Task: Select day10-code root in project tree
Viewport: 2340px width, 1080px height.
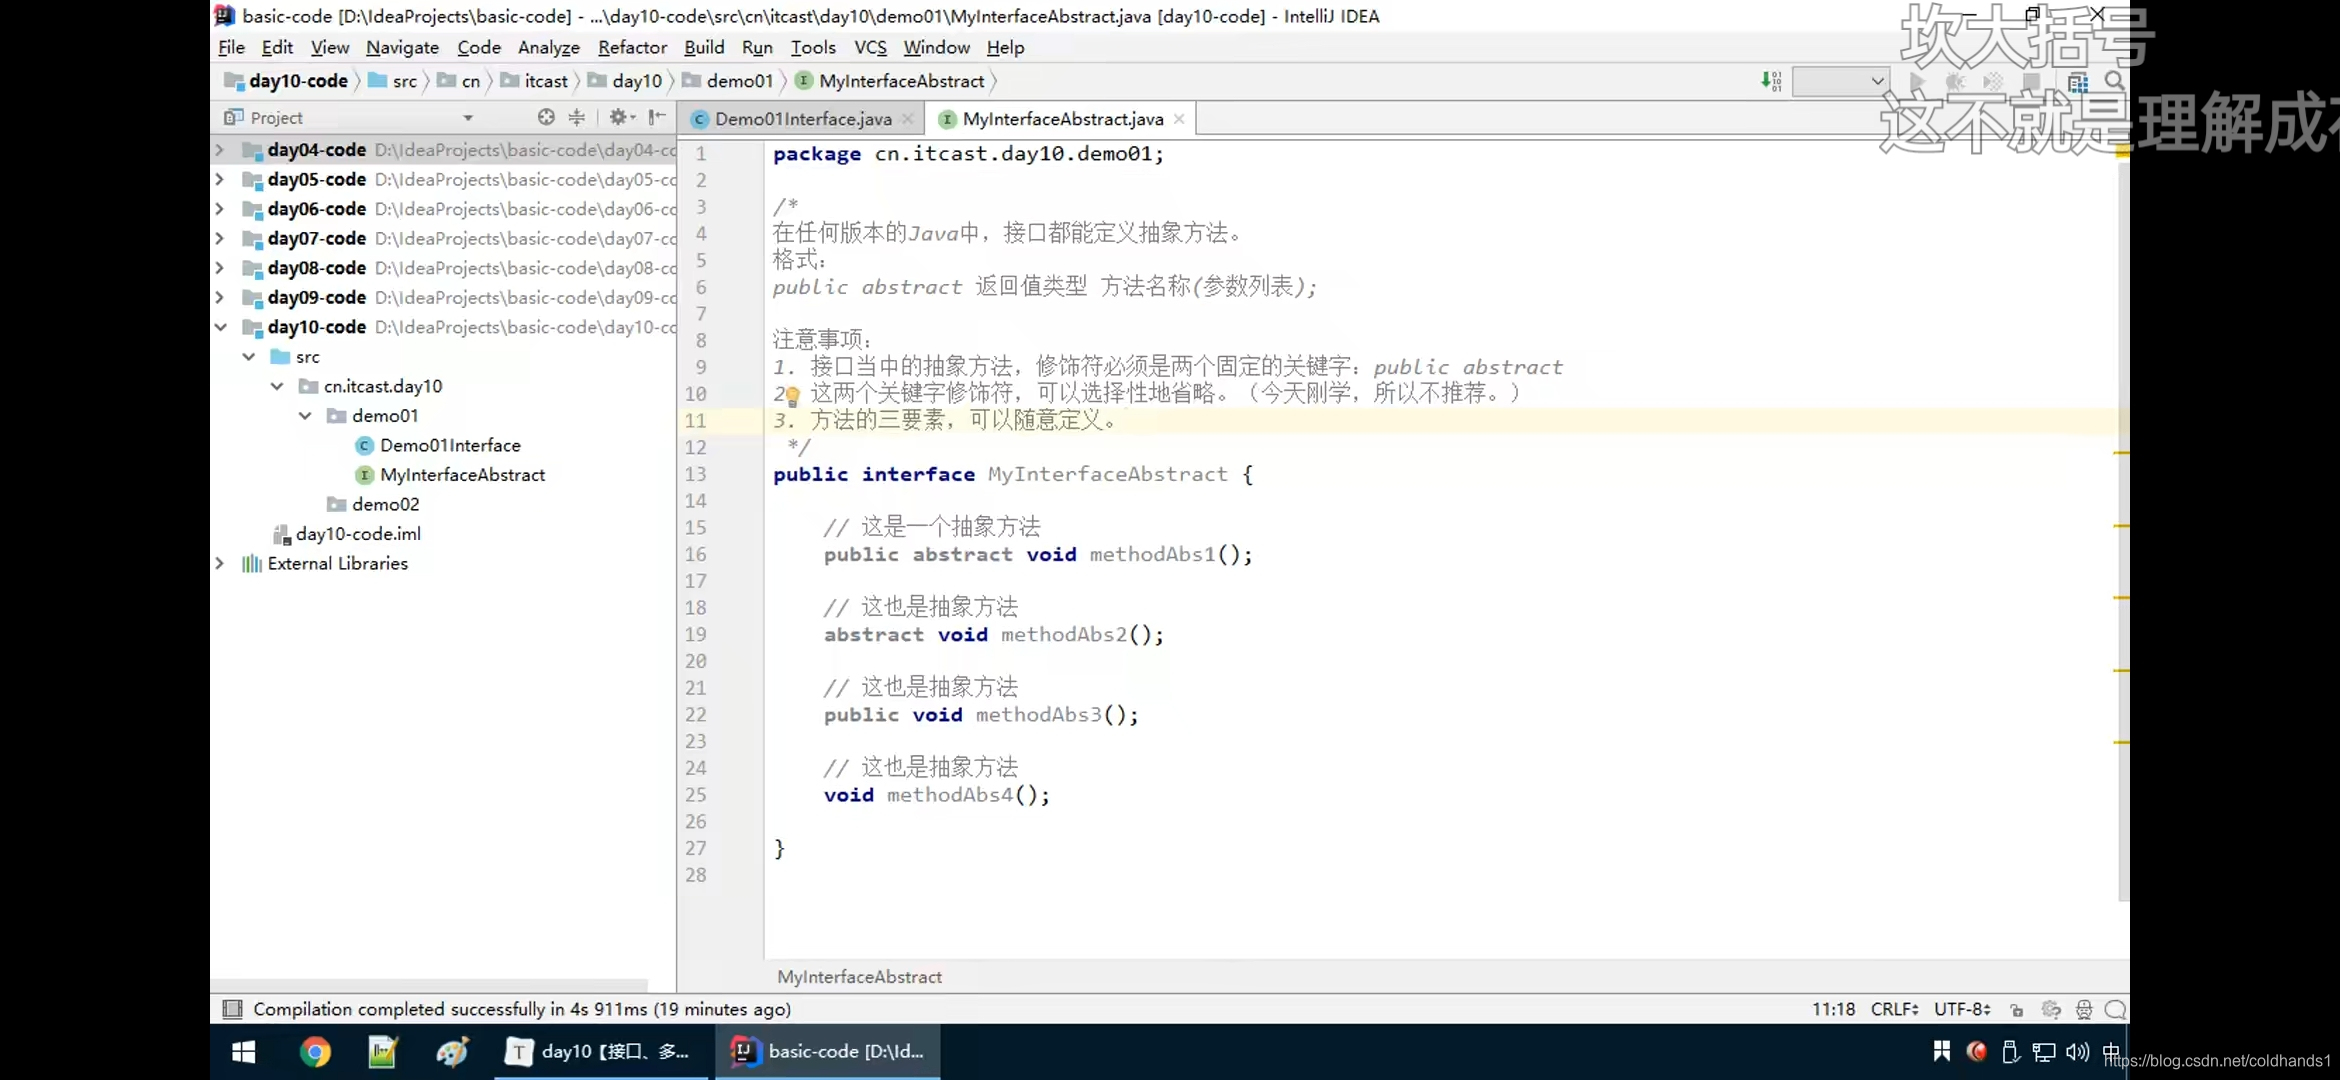Action: [315, 327]
